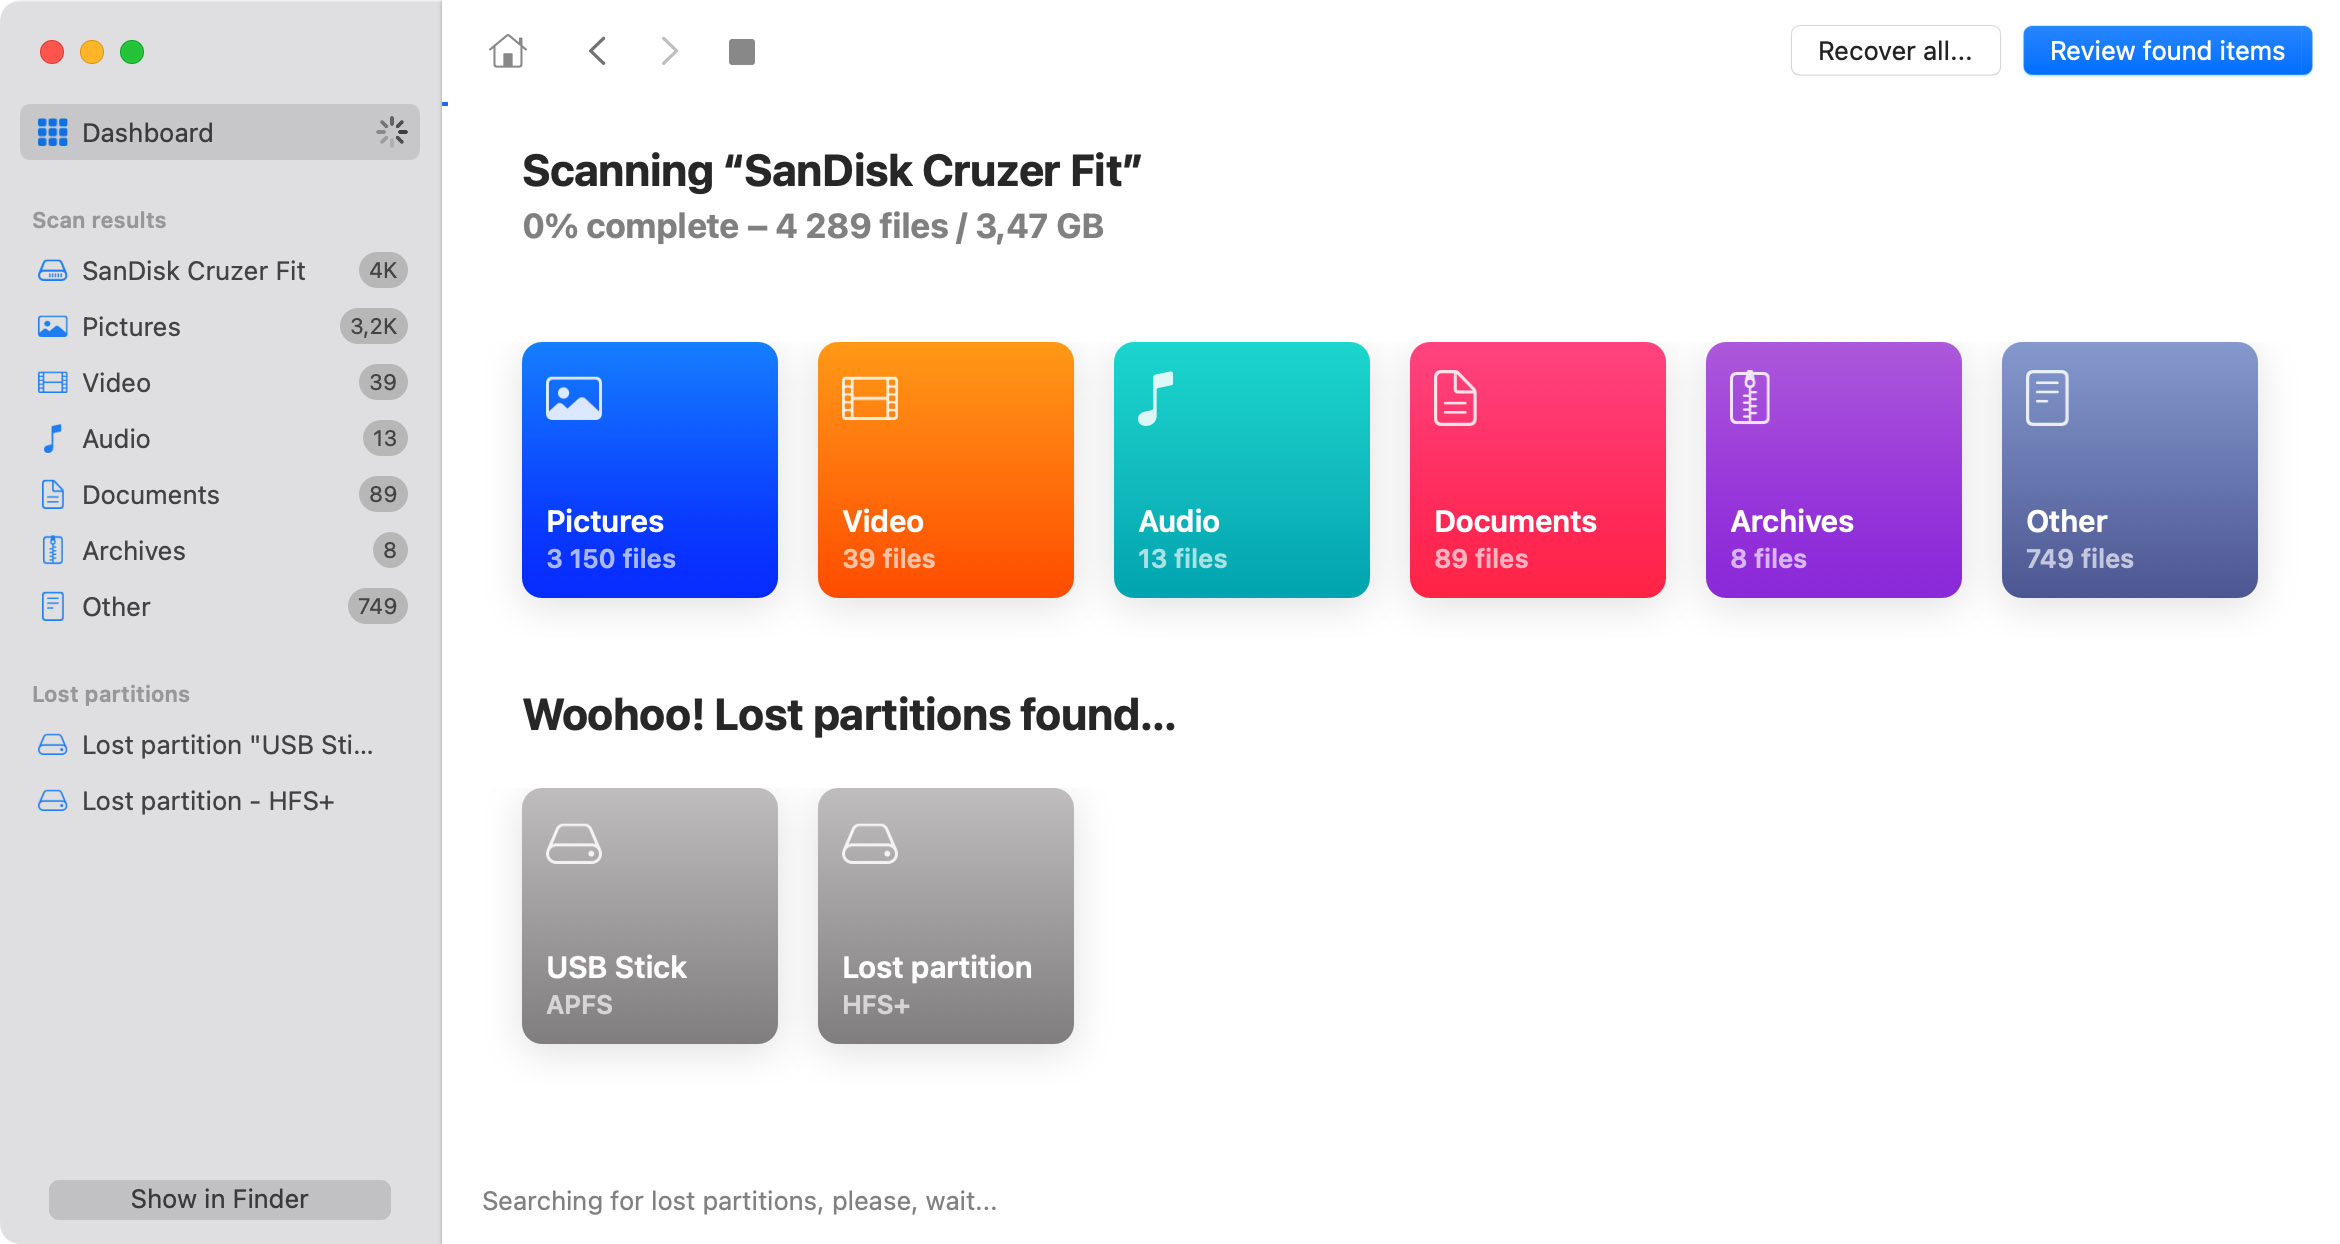Image resolution: width=2340 pixels, height=1244 pixels.
Task: Select Lost partition - HFS+ in sidebar
Action: [x=220, y=800]
